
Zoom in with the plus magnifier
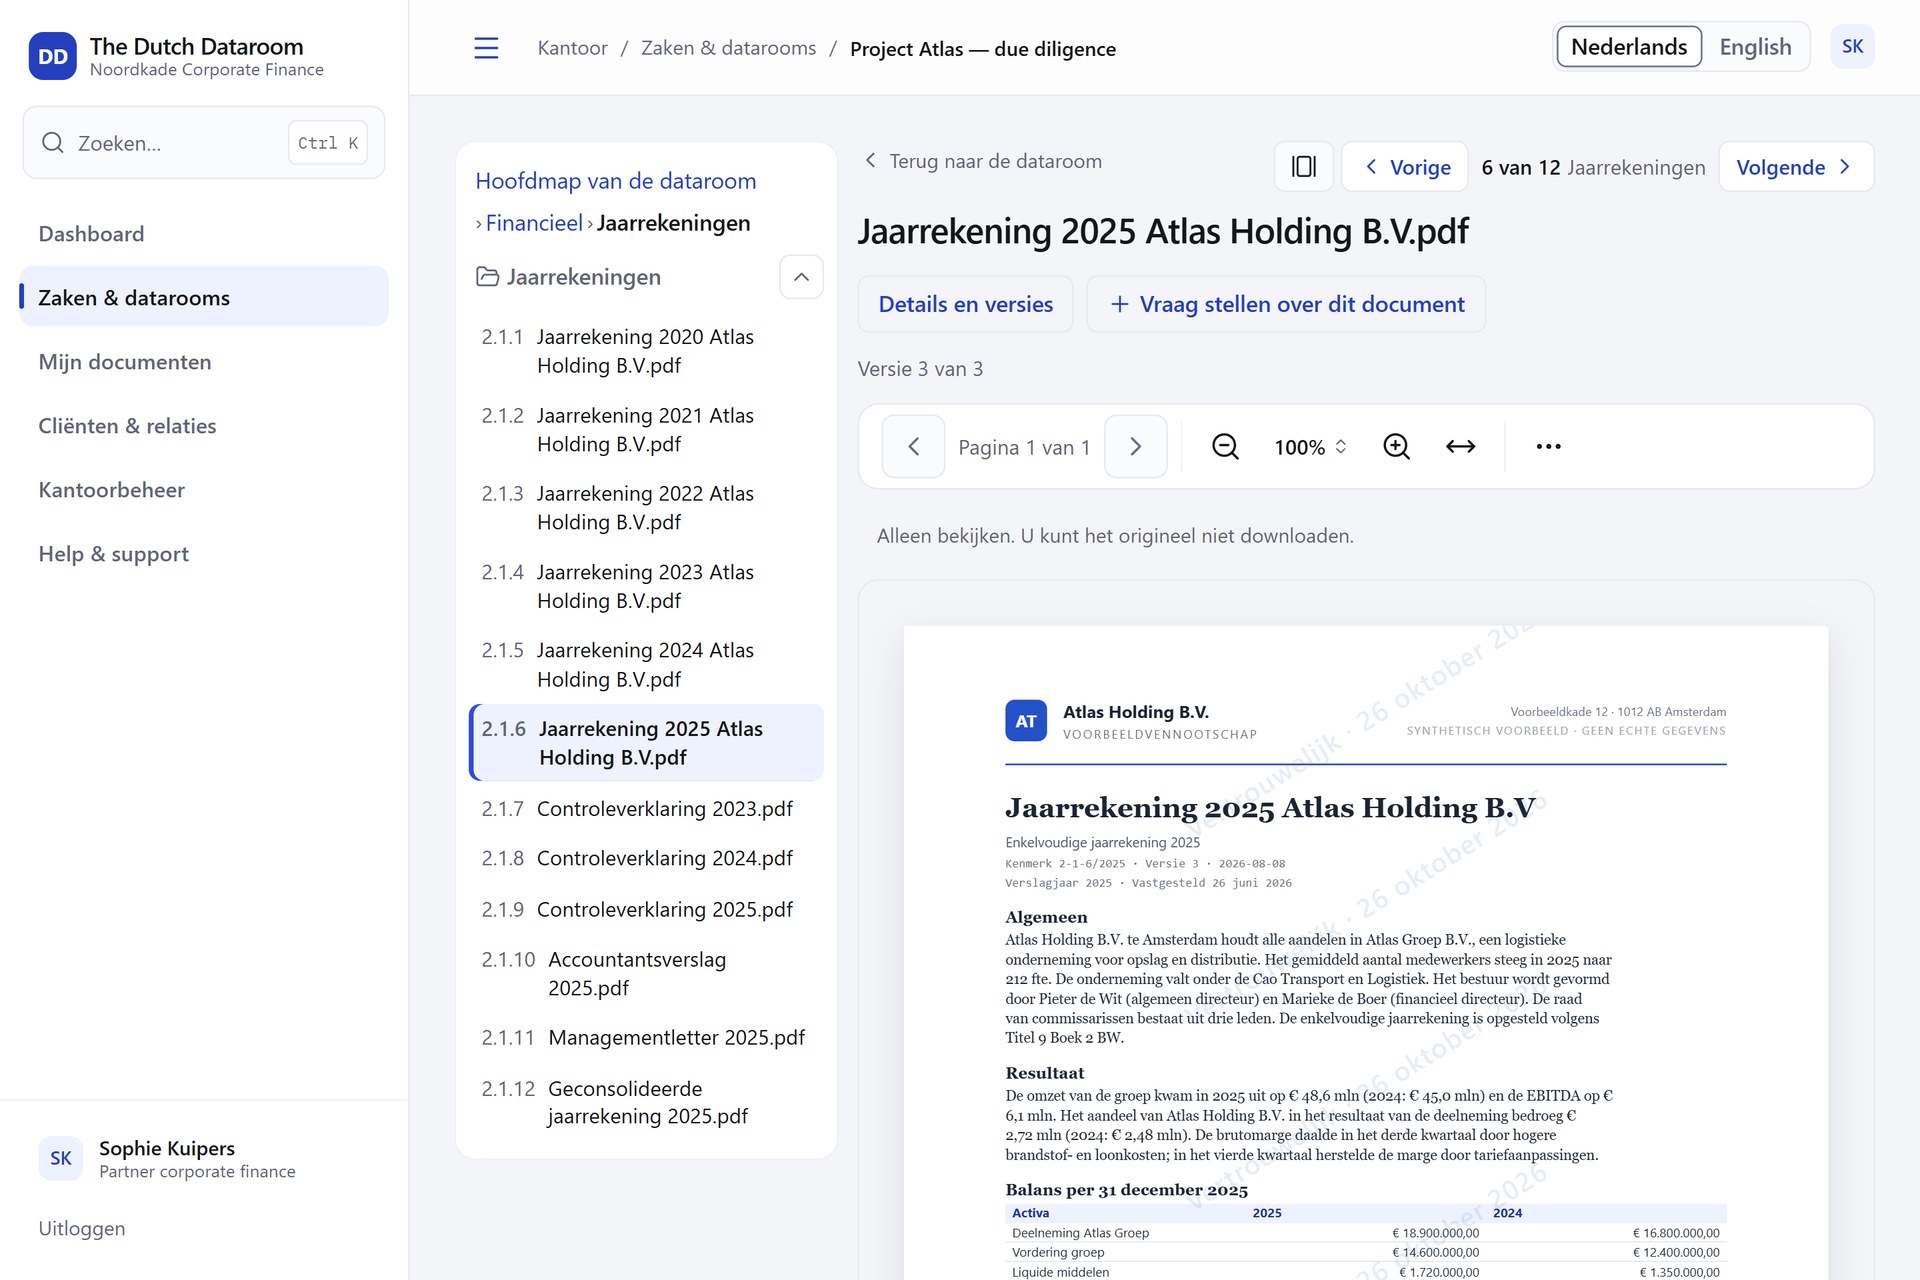point(1396,447)
